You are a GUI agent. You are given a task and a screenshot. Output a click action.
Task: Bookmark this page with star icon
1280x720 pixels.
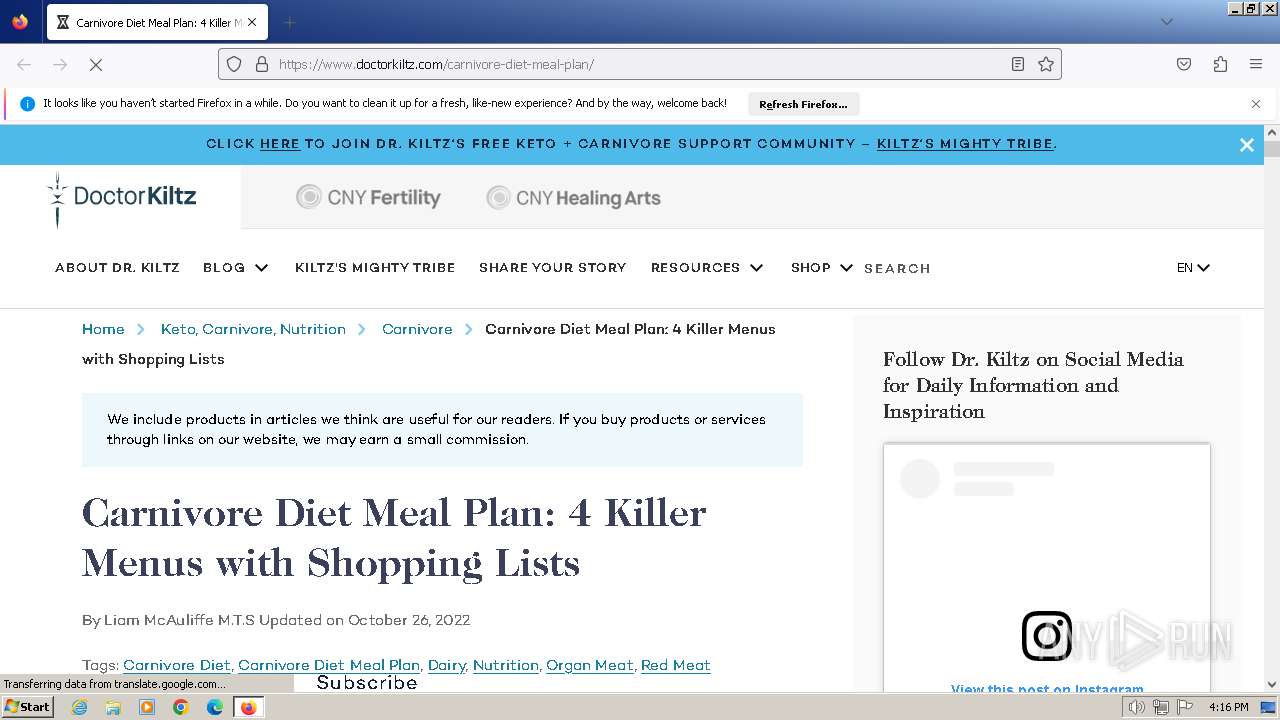pyautogui.click(x=1046, y=64)
